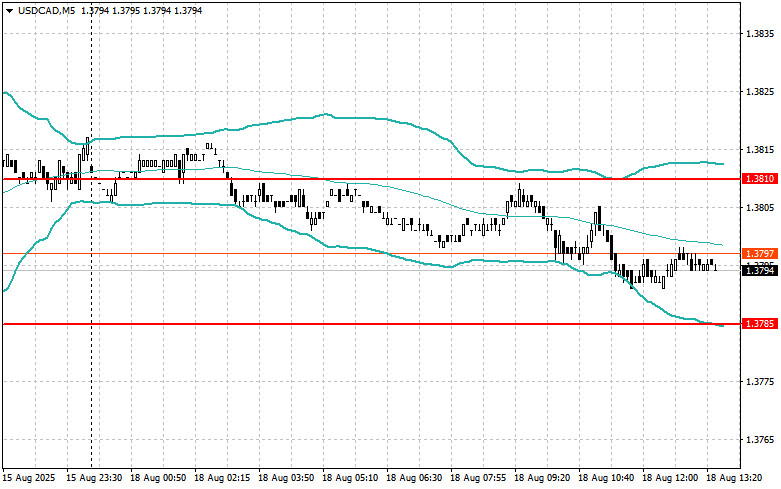Select the 1.3805 price scale value
781x489 pixels.
click(x=761, y=208)
